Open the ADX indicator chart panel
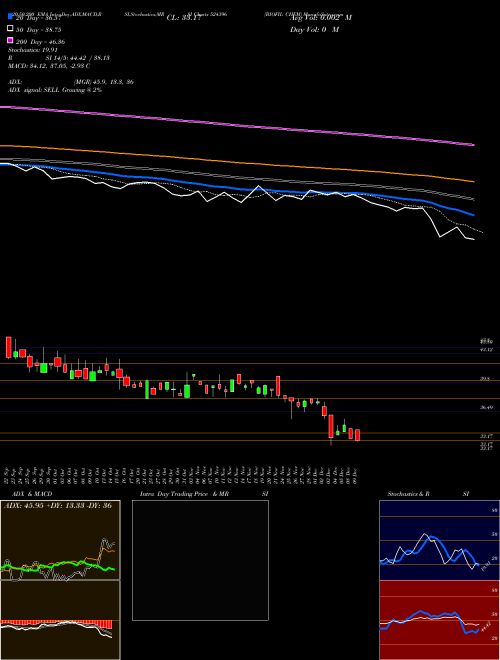 pos(60,540)
